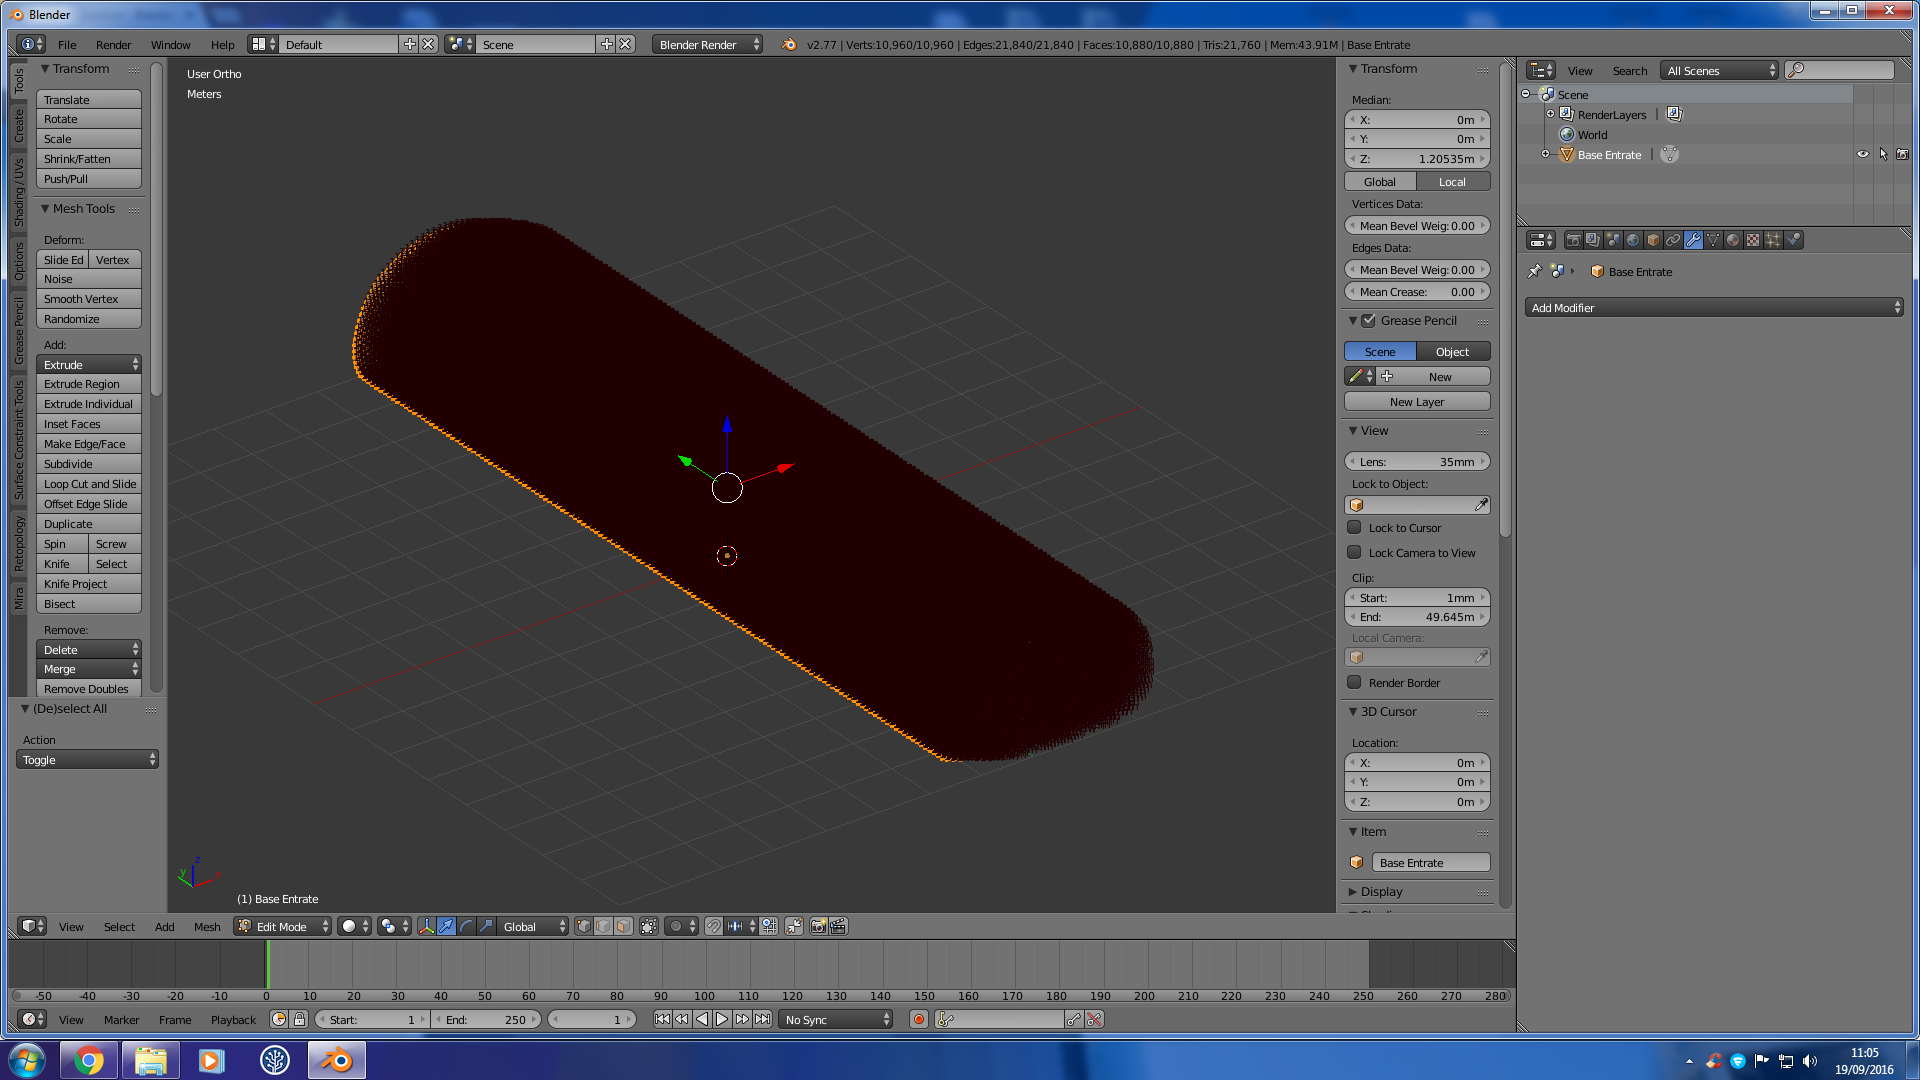Screen dimensions: 1920x1080
Task: Open the viewport shading mode dropdown
Action: 354,926
